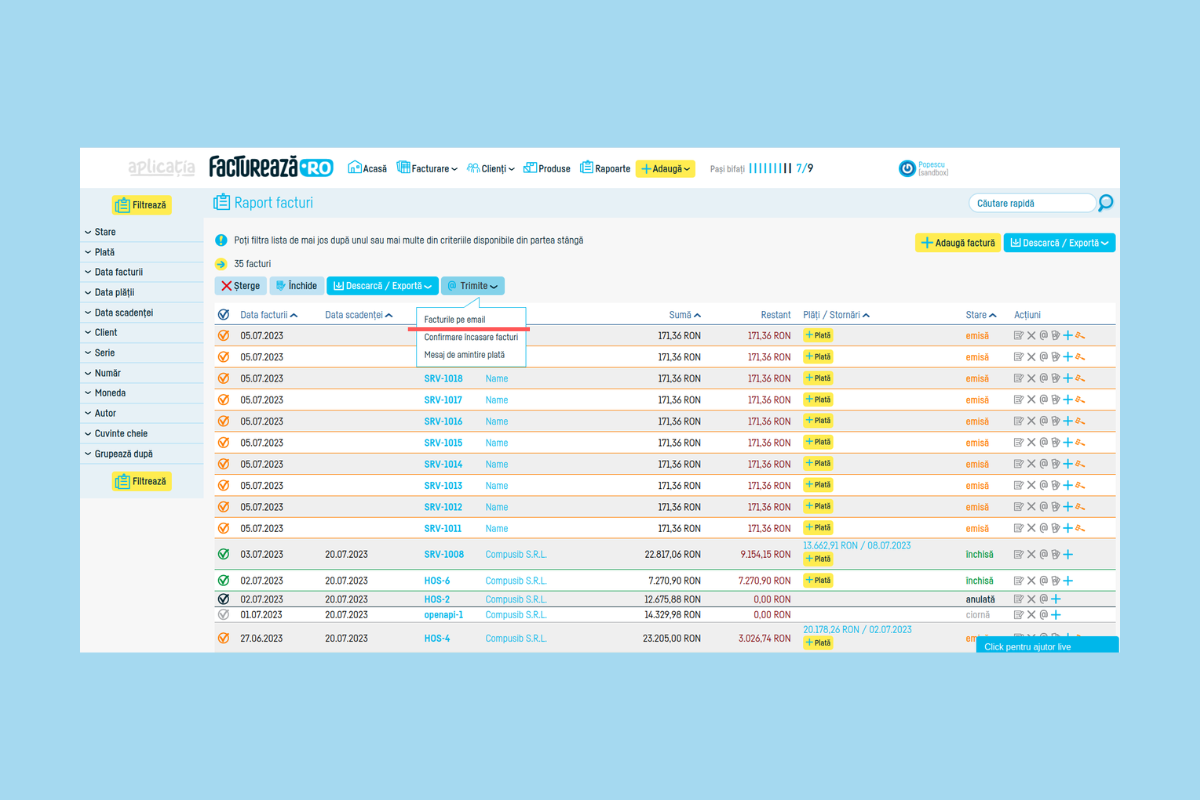This screenshot has height=800, width=1200.
Task: Click the blue plus icon for SRV-1008
Action: point(1068,554)
